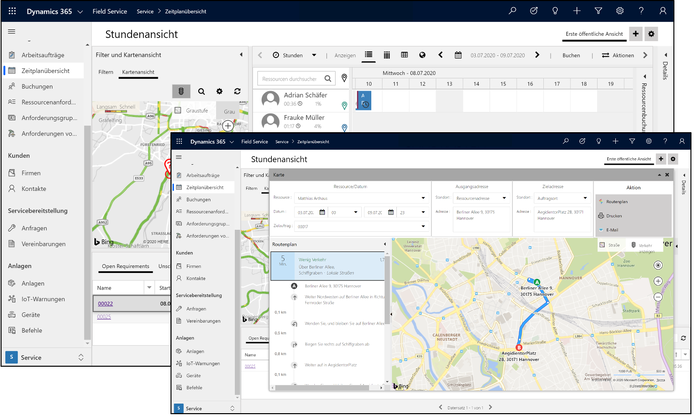This screenshot has width=700, height=419.
Task: Open Stunden view dropdown arrow
Action: pyautogui.click(x=314, y=55)
